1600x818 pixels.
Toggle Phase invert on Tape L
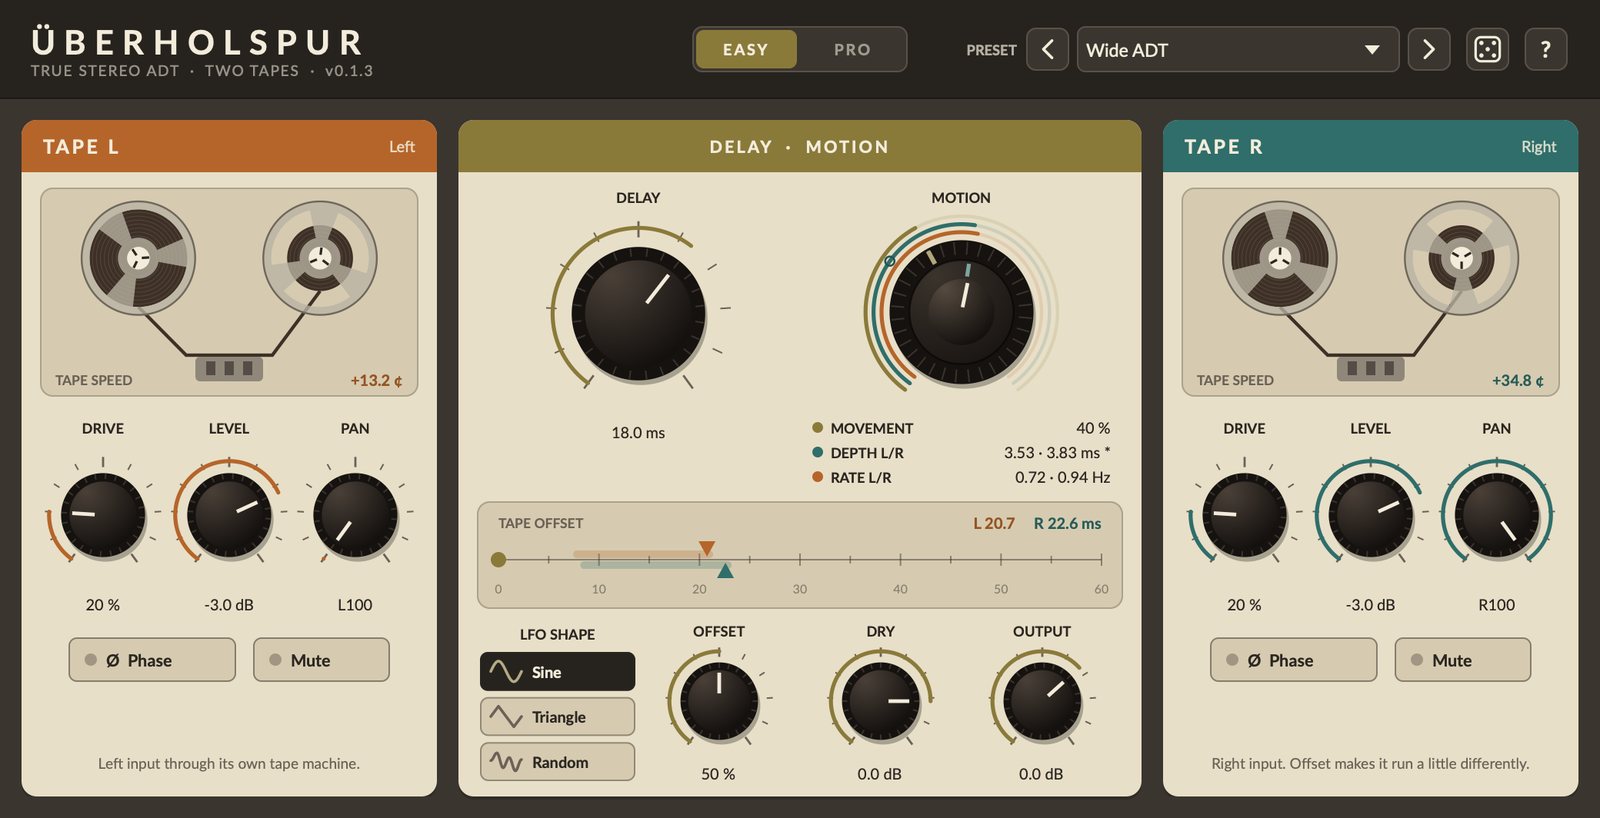point(152,660)
